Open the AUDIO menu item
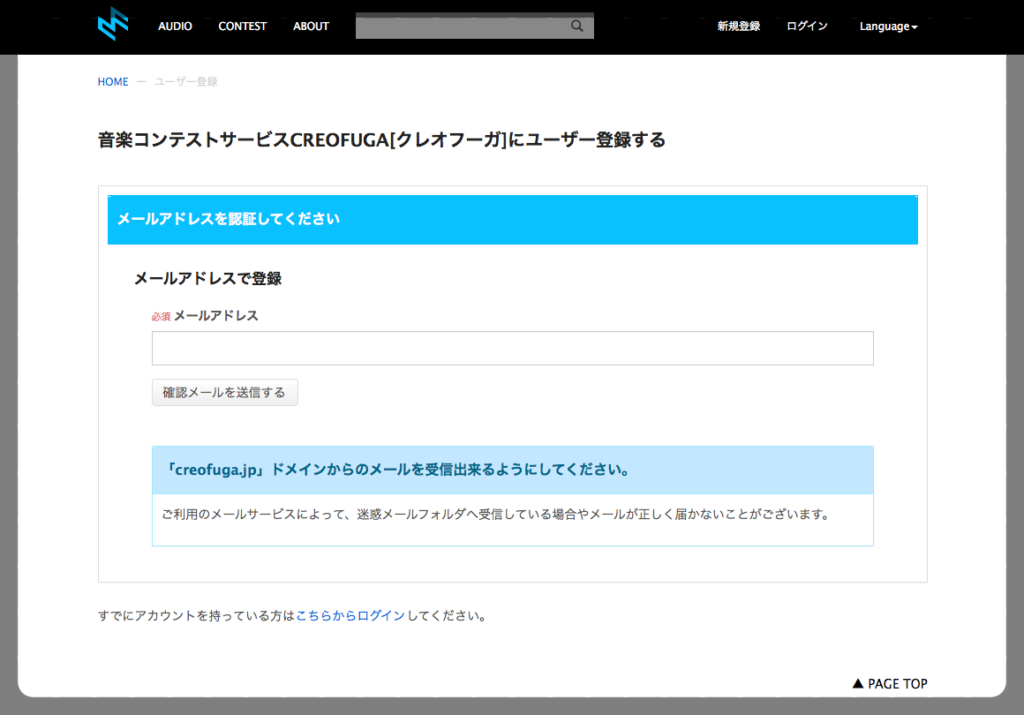Image resolution: width=1024 pixels, height=715 pixels. pos(175,26)
